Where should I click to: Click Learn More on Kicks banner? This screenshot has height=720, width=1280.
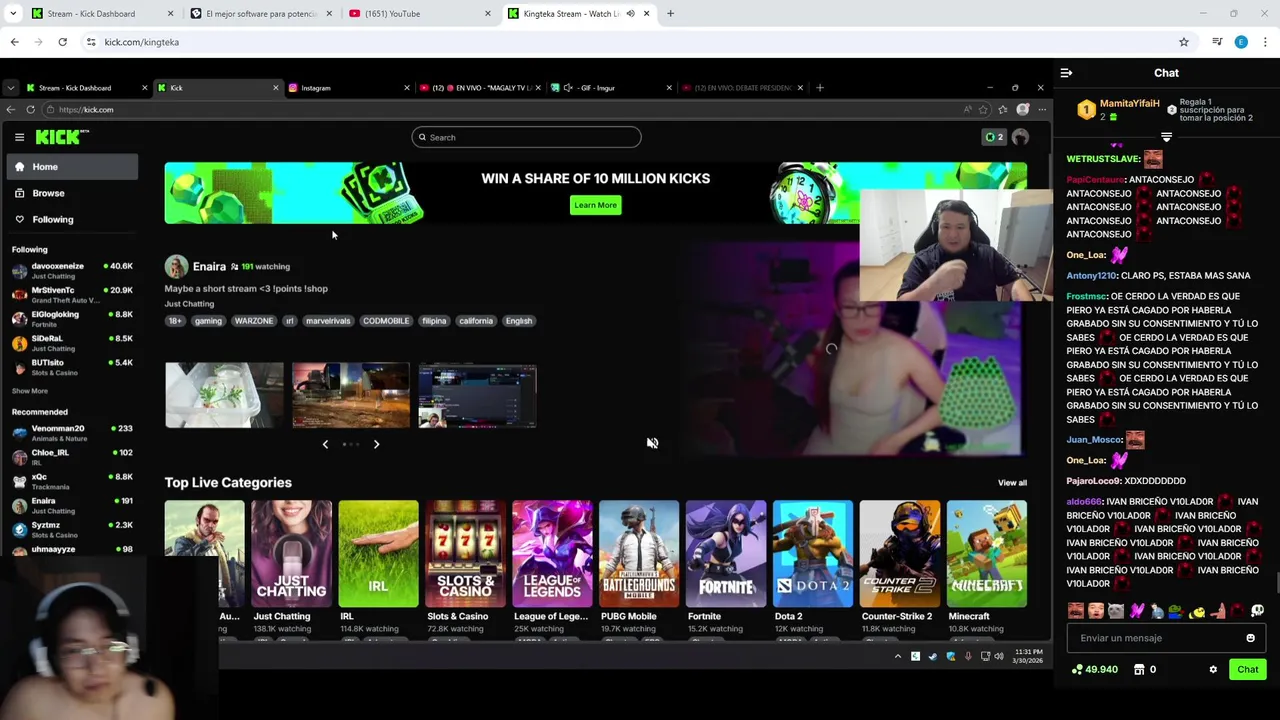coord(595,205)
